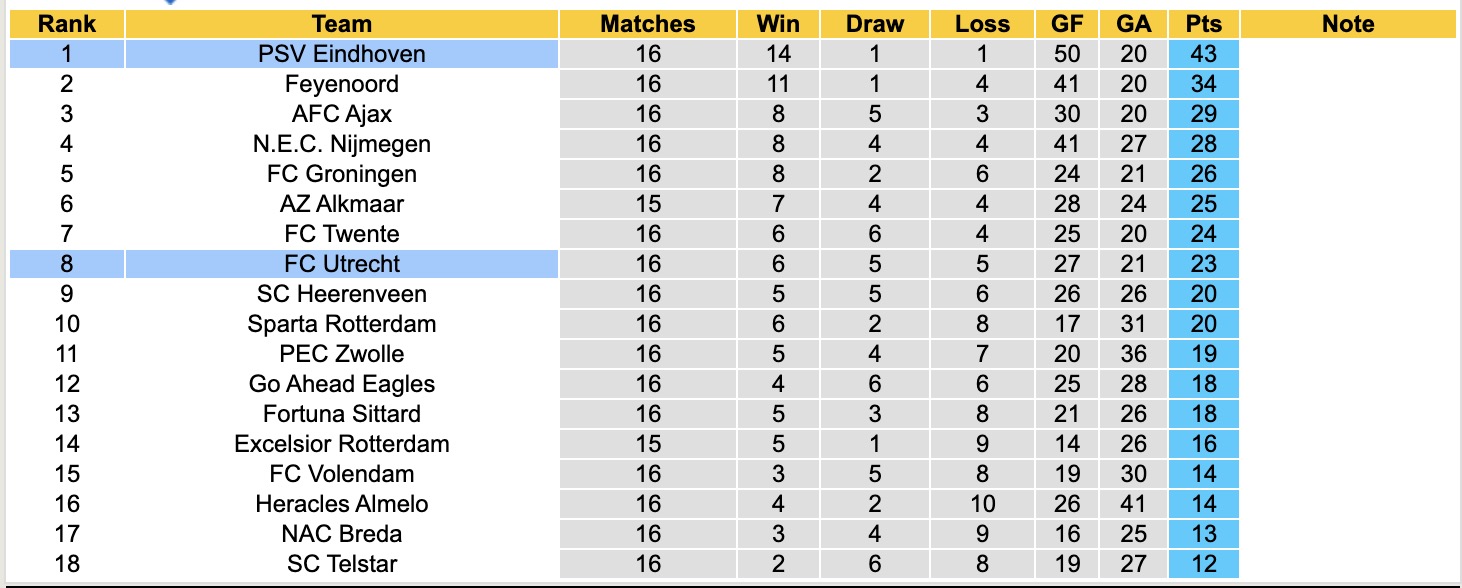
Task: Select the N.E.C. Nijmegen team name
Action: click(x=341, y=144)
